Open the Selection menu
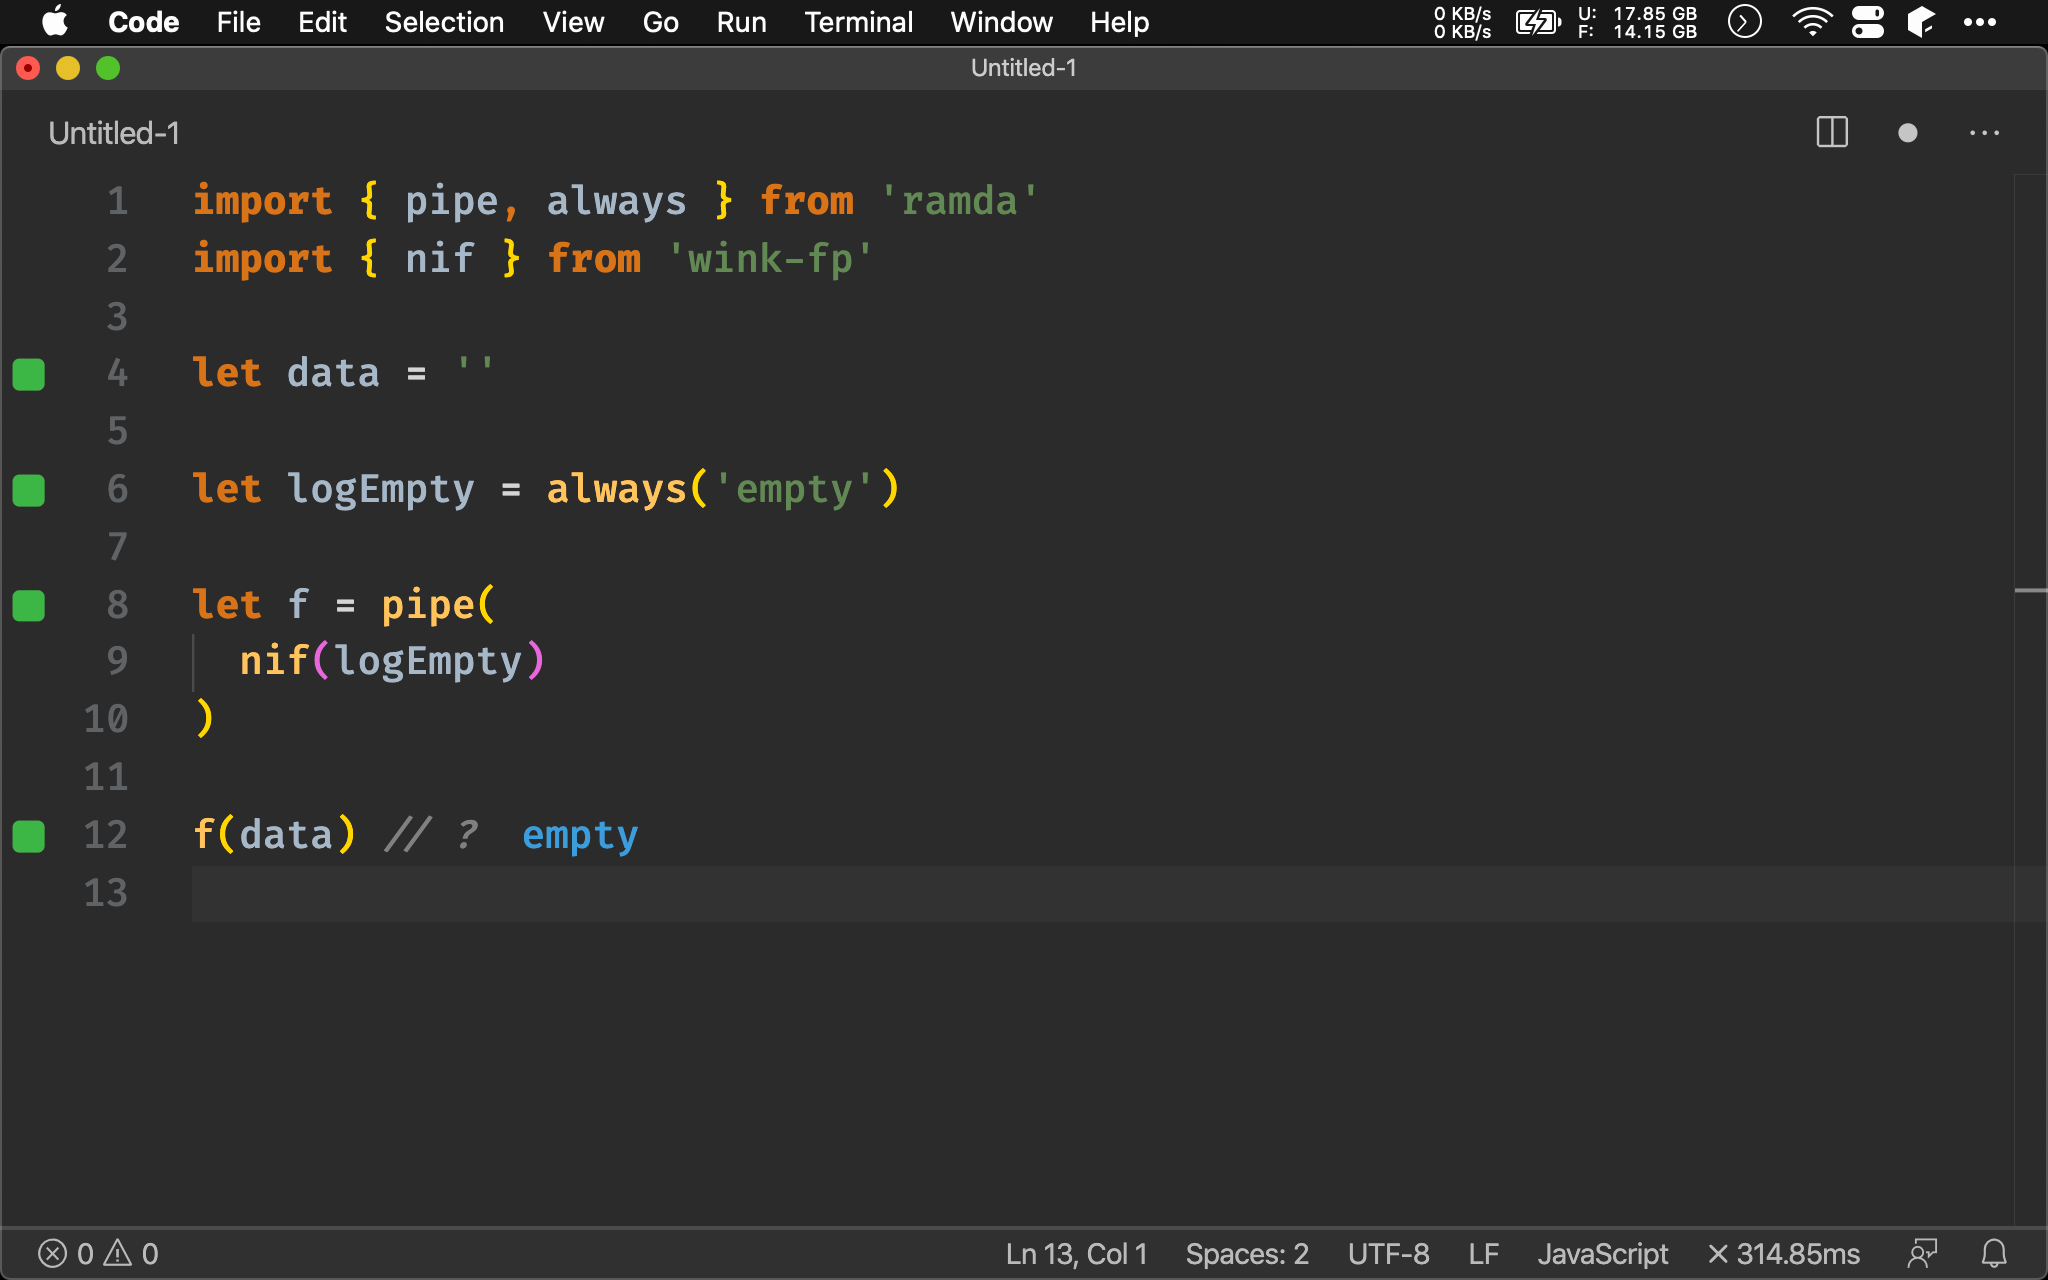The image size is (2048, 1280). pyautogui.click(x=444, y=22)
